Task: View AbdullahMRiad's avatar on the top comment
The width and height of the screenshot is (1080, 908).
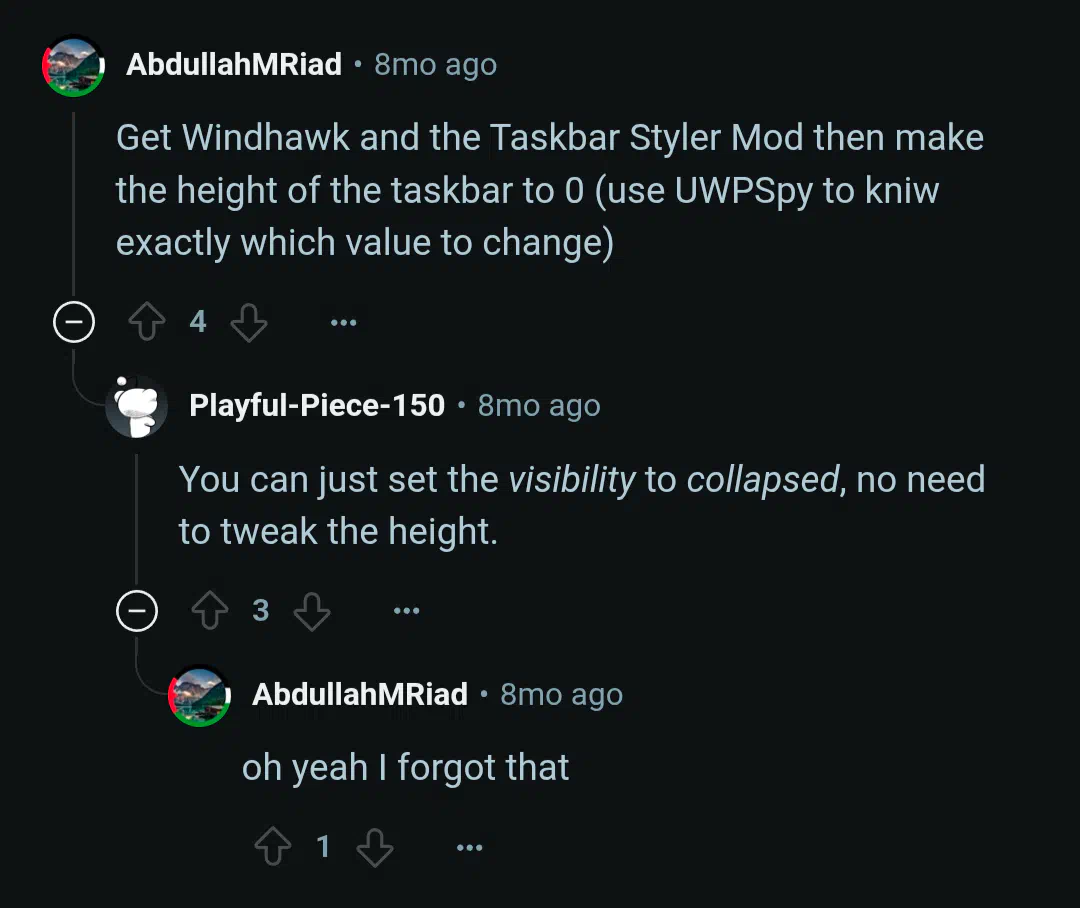Action: point(74,65)
